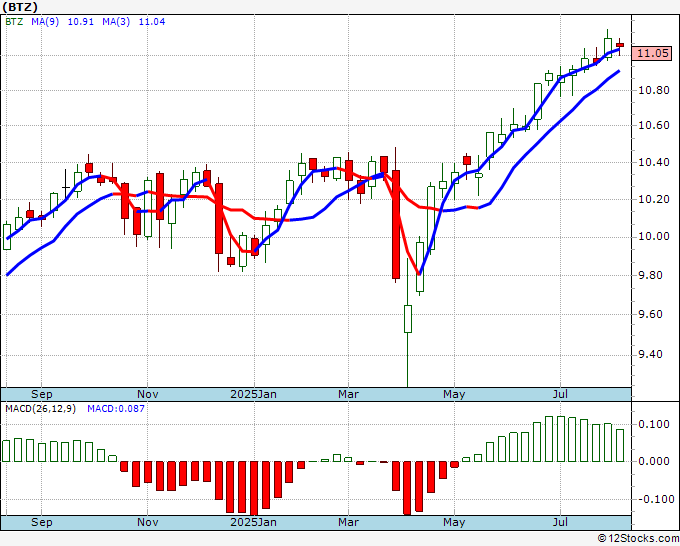Click the 10.80 price axis label
Image resolution: width=680 pixels, height=546 pixels.
[x=654, y=91]
